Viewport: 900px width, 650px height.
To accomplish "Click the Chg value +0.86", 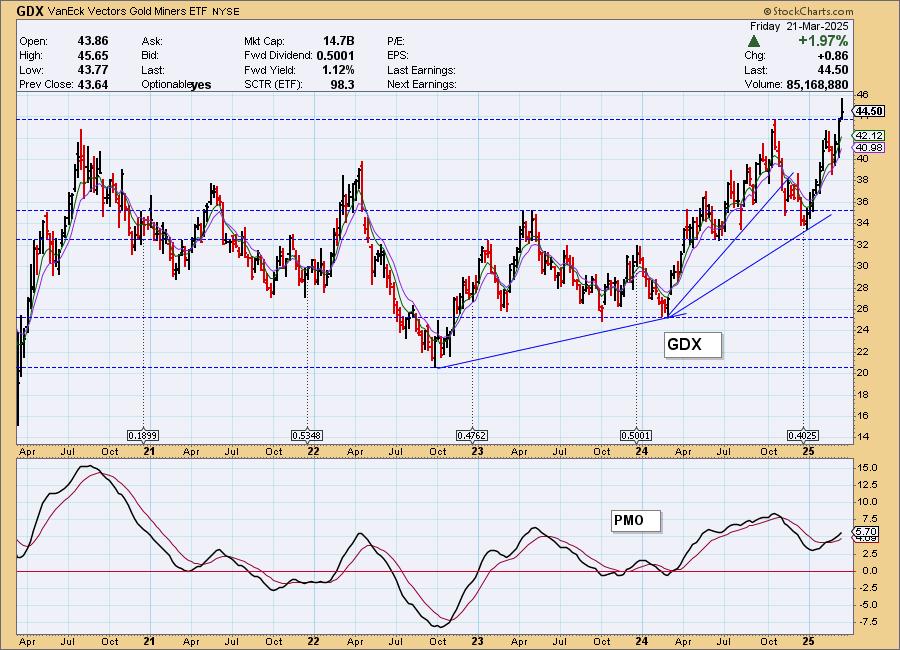I will click(832, 56).
